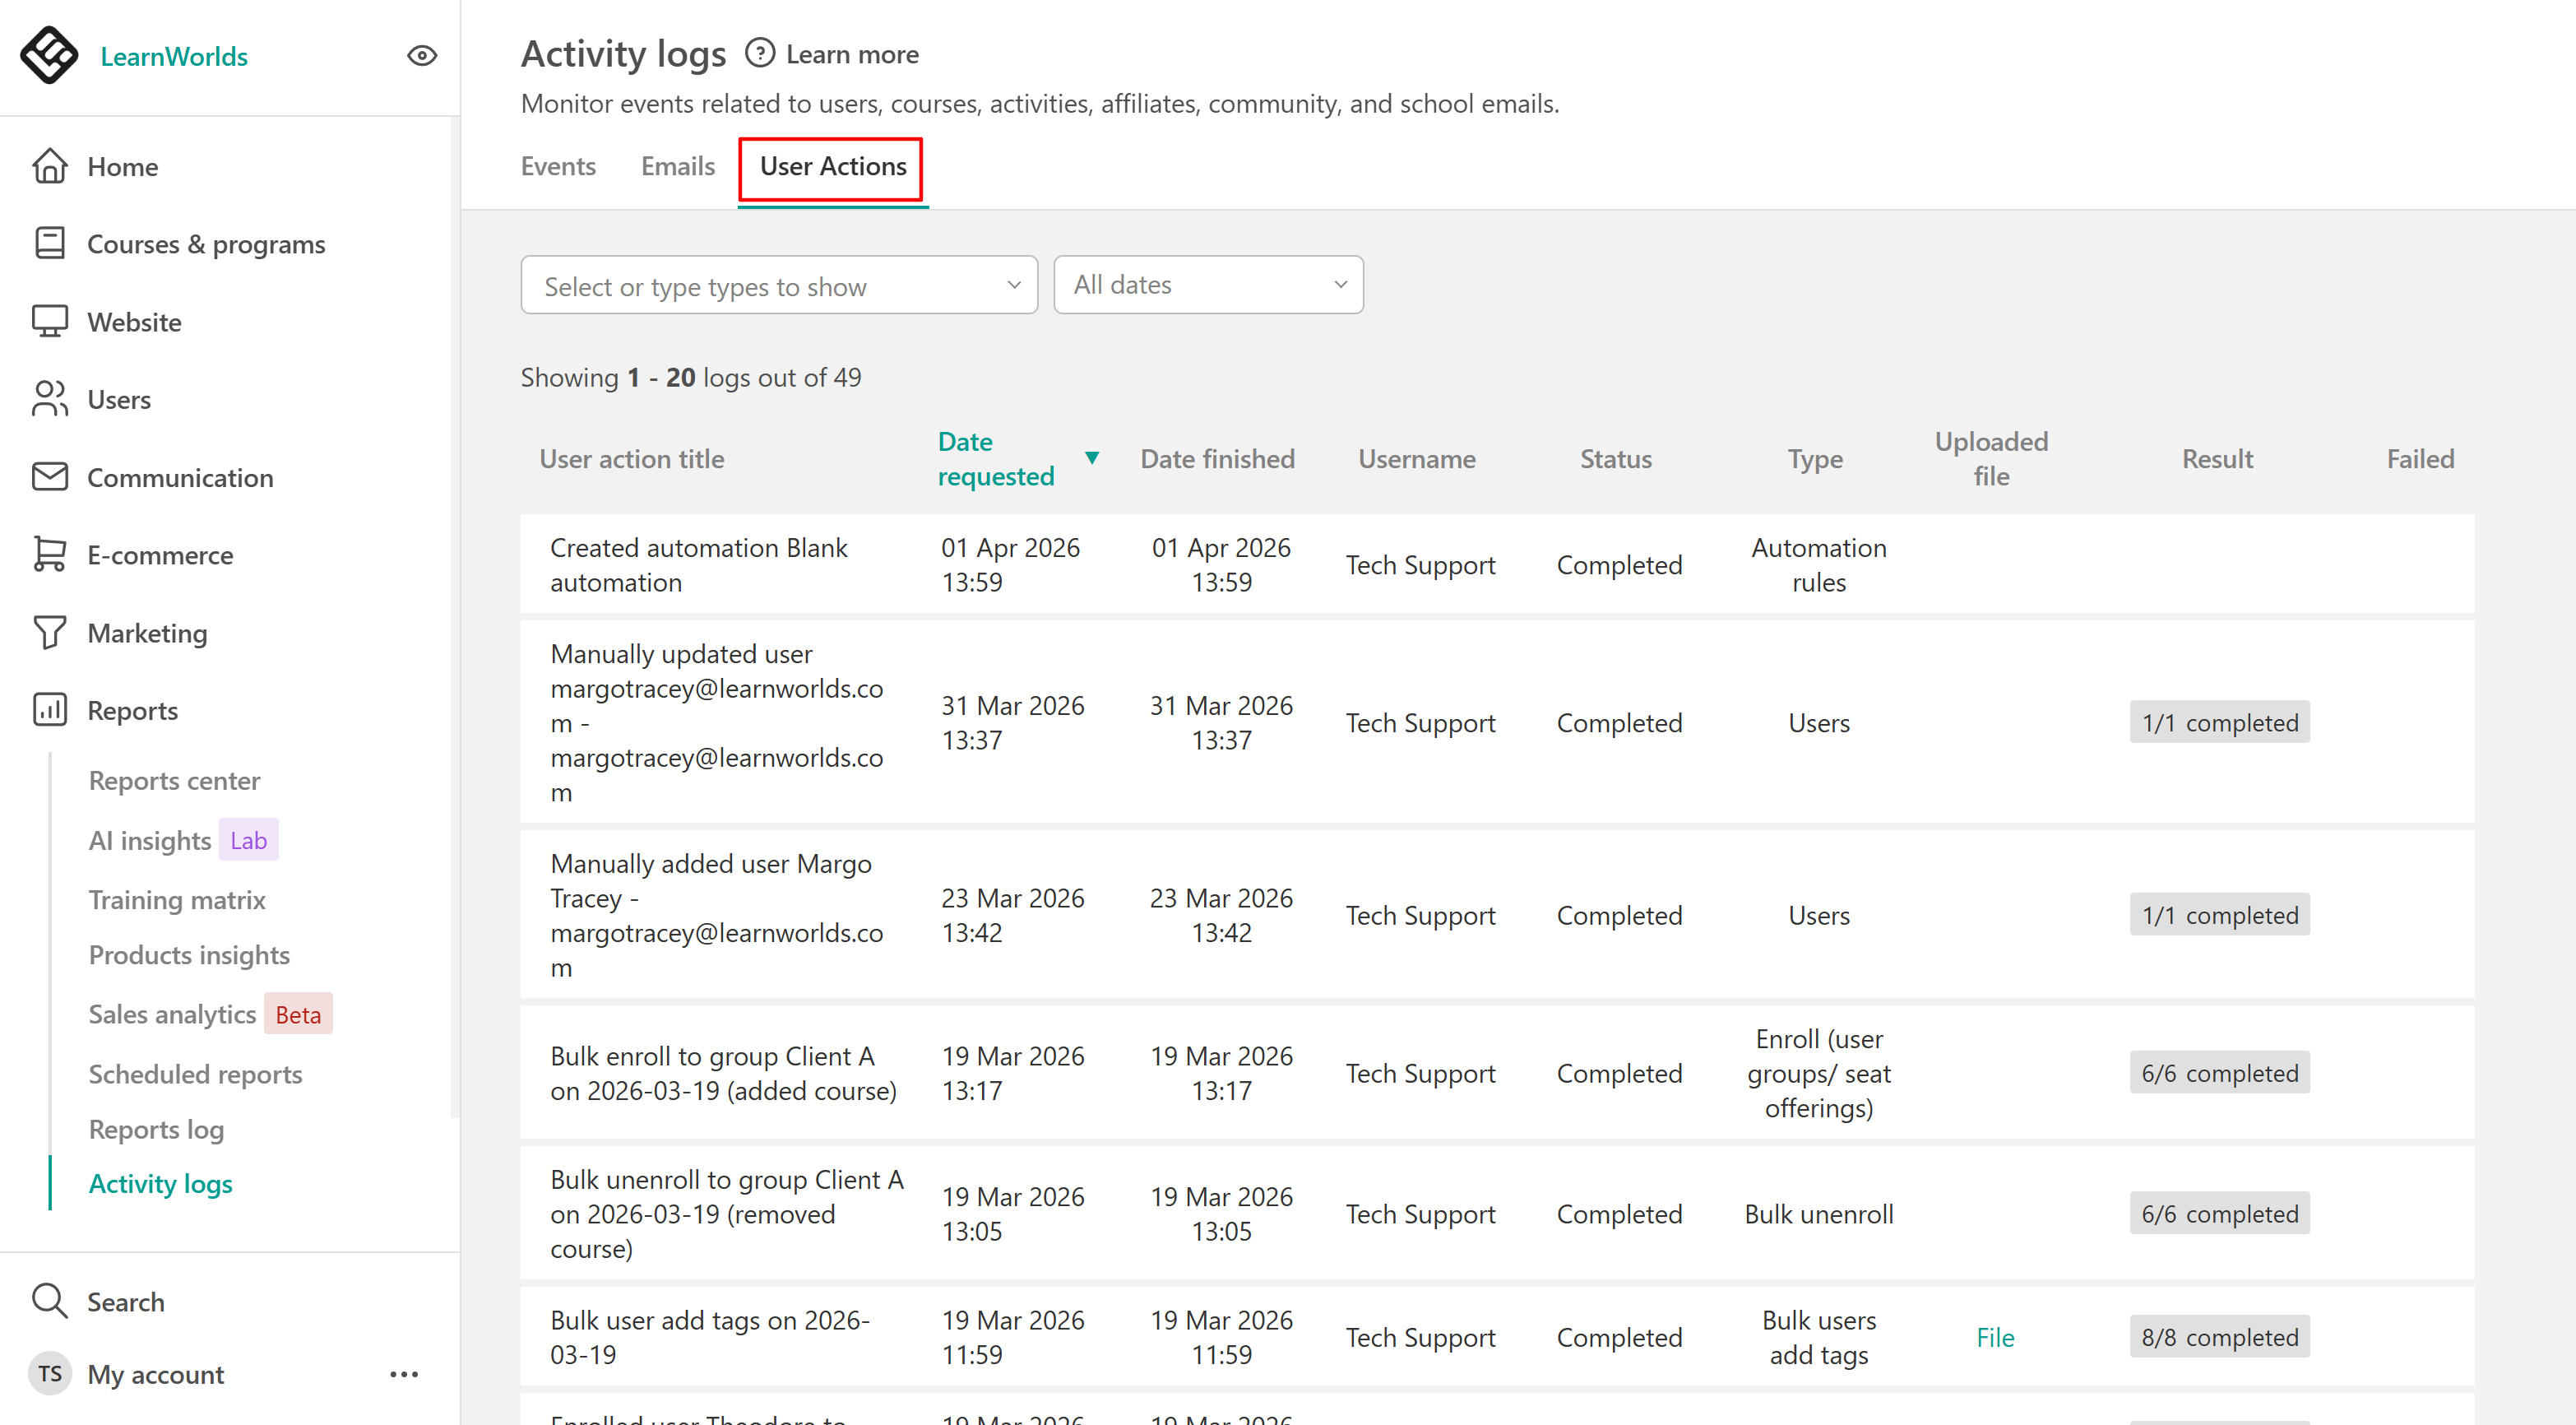Open Website via monitor icon
Image resolution: width=2576 pixels, height=1425 pixels.
50,322
